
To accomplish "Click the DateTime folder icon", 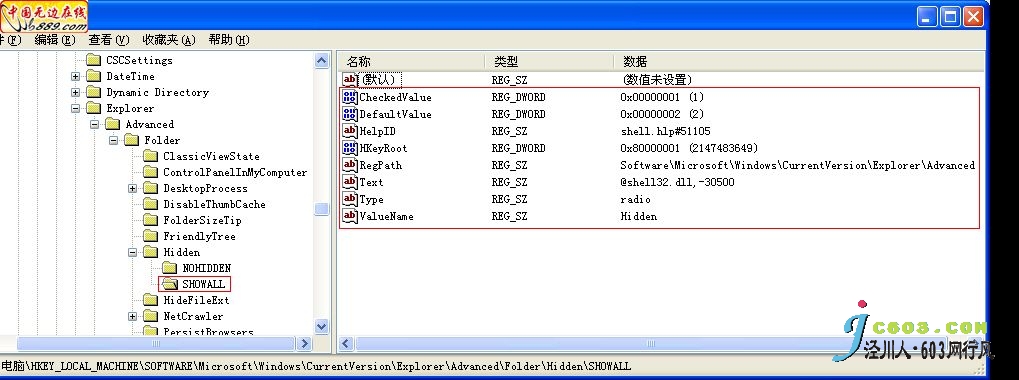I will (94, 76).
